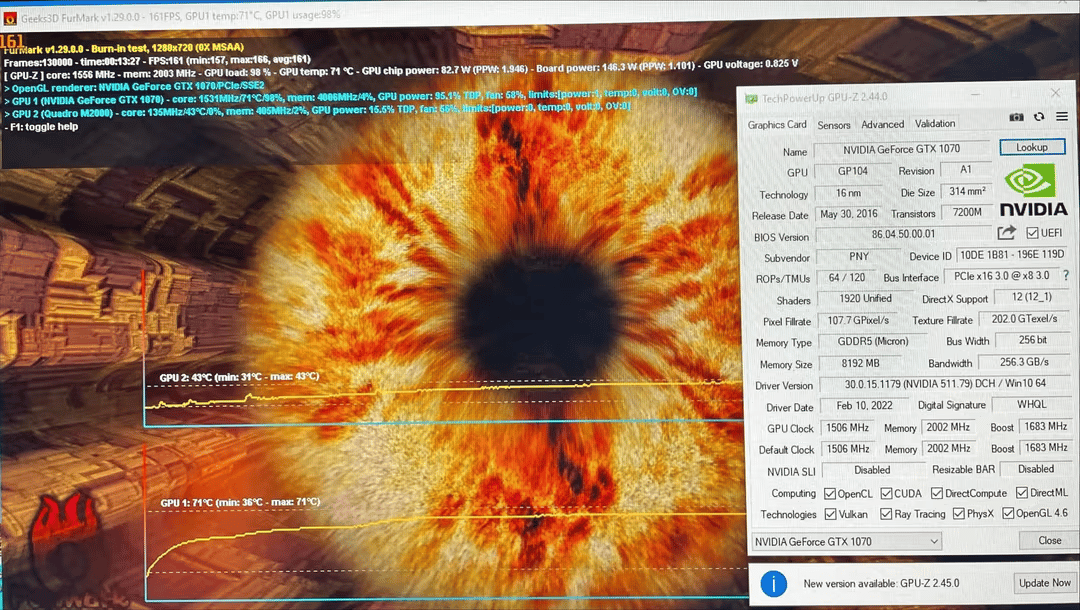Toggle the Vulkan checkbox
Viewport: 1080px width, 610px height.
[831, 514]
